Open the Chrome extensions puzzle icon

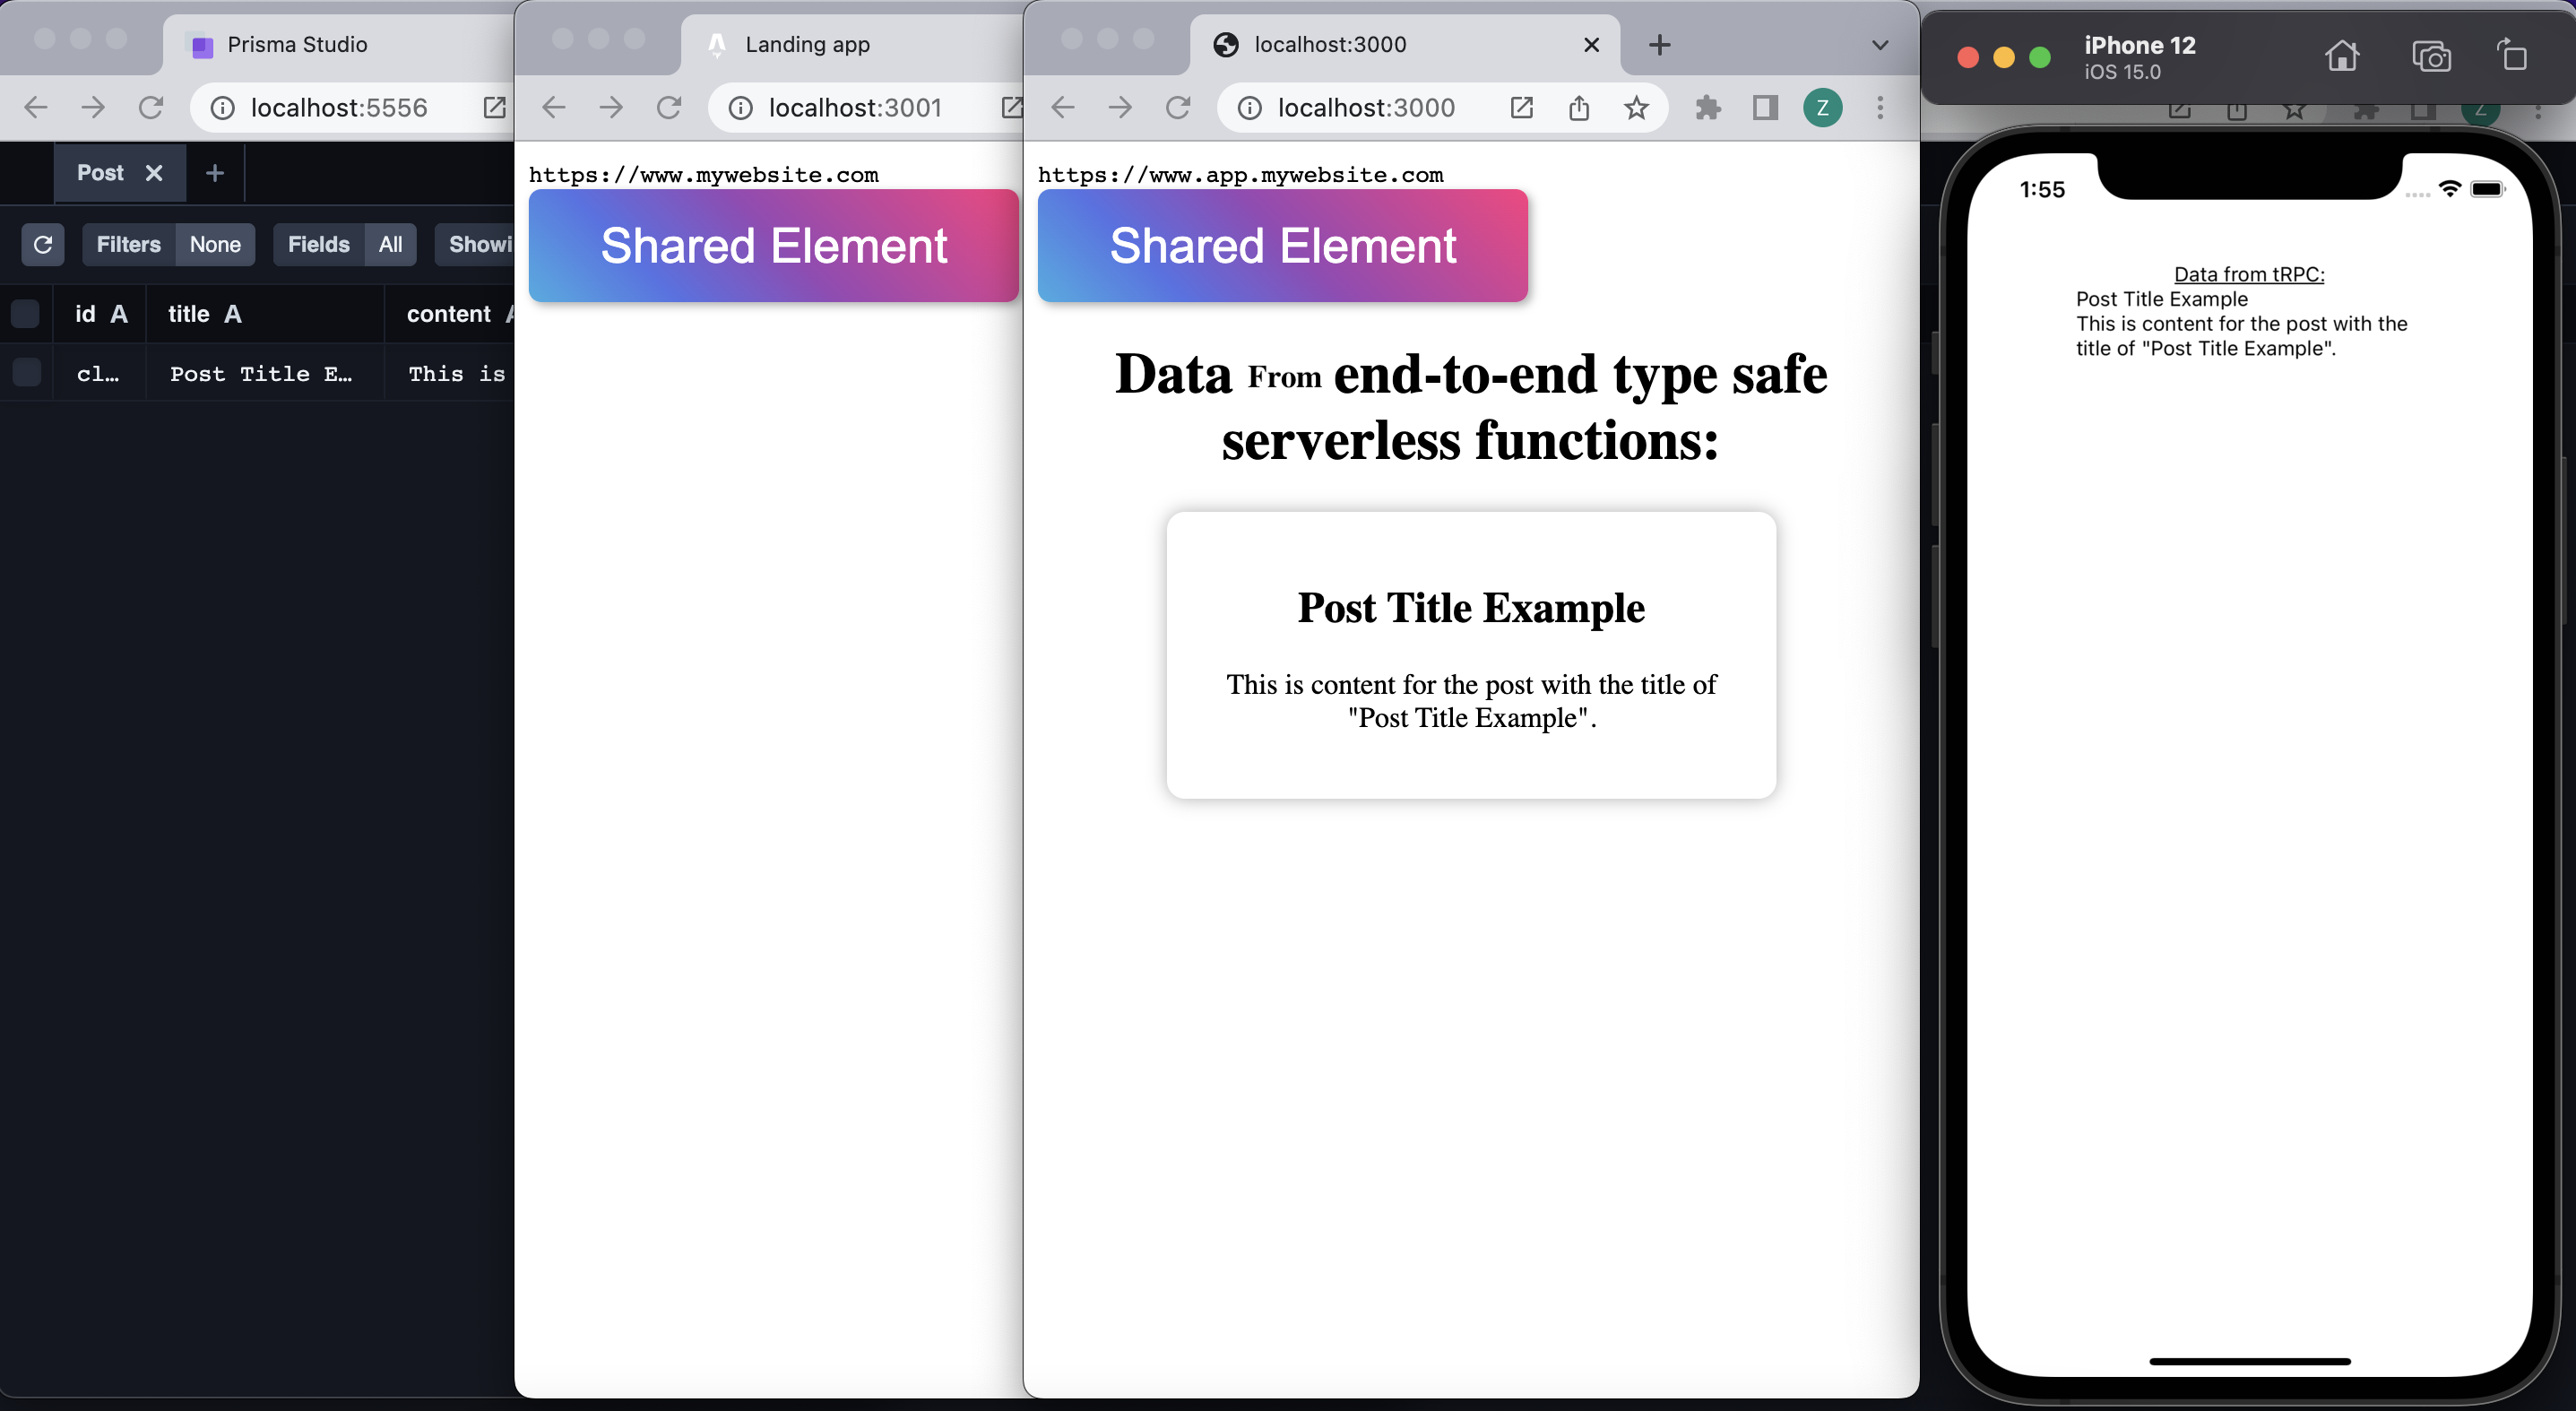[x=1708, y=108]
